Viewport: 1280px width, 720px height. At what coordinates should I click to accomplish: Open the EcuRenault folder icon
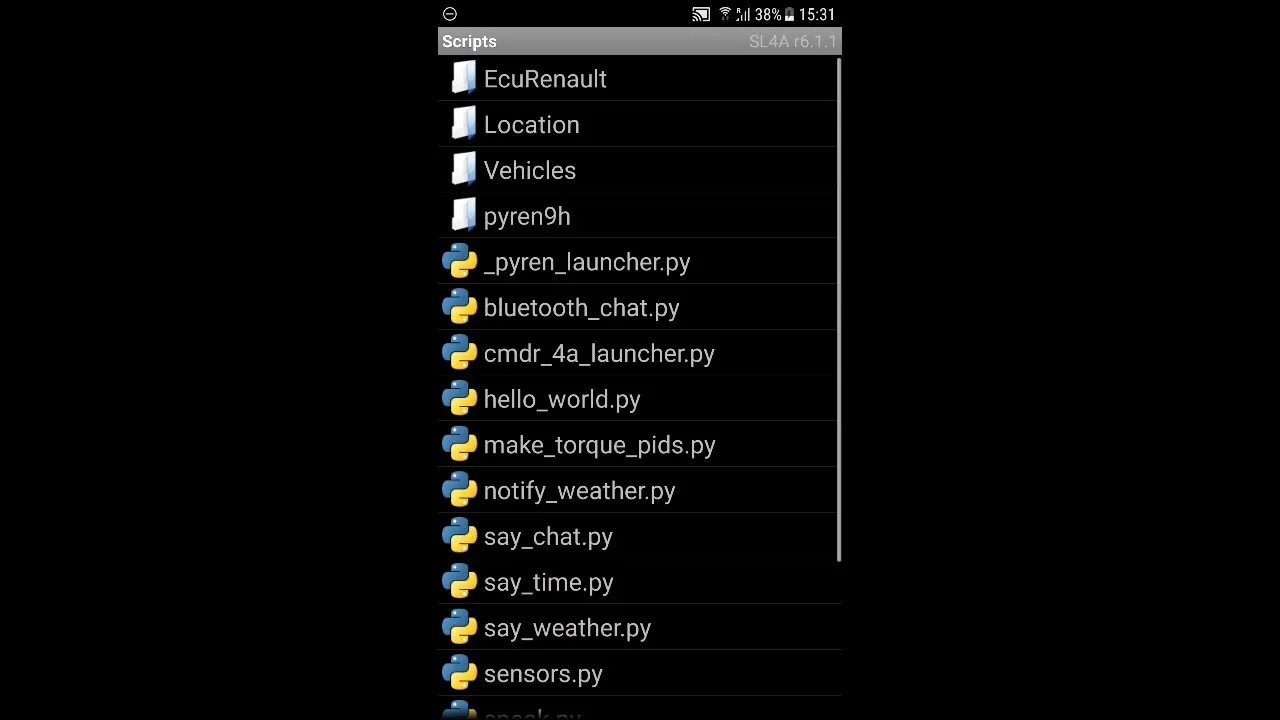[x=463, y=78]
